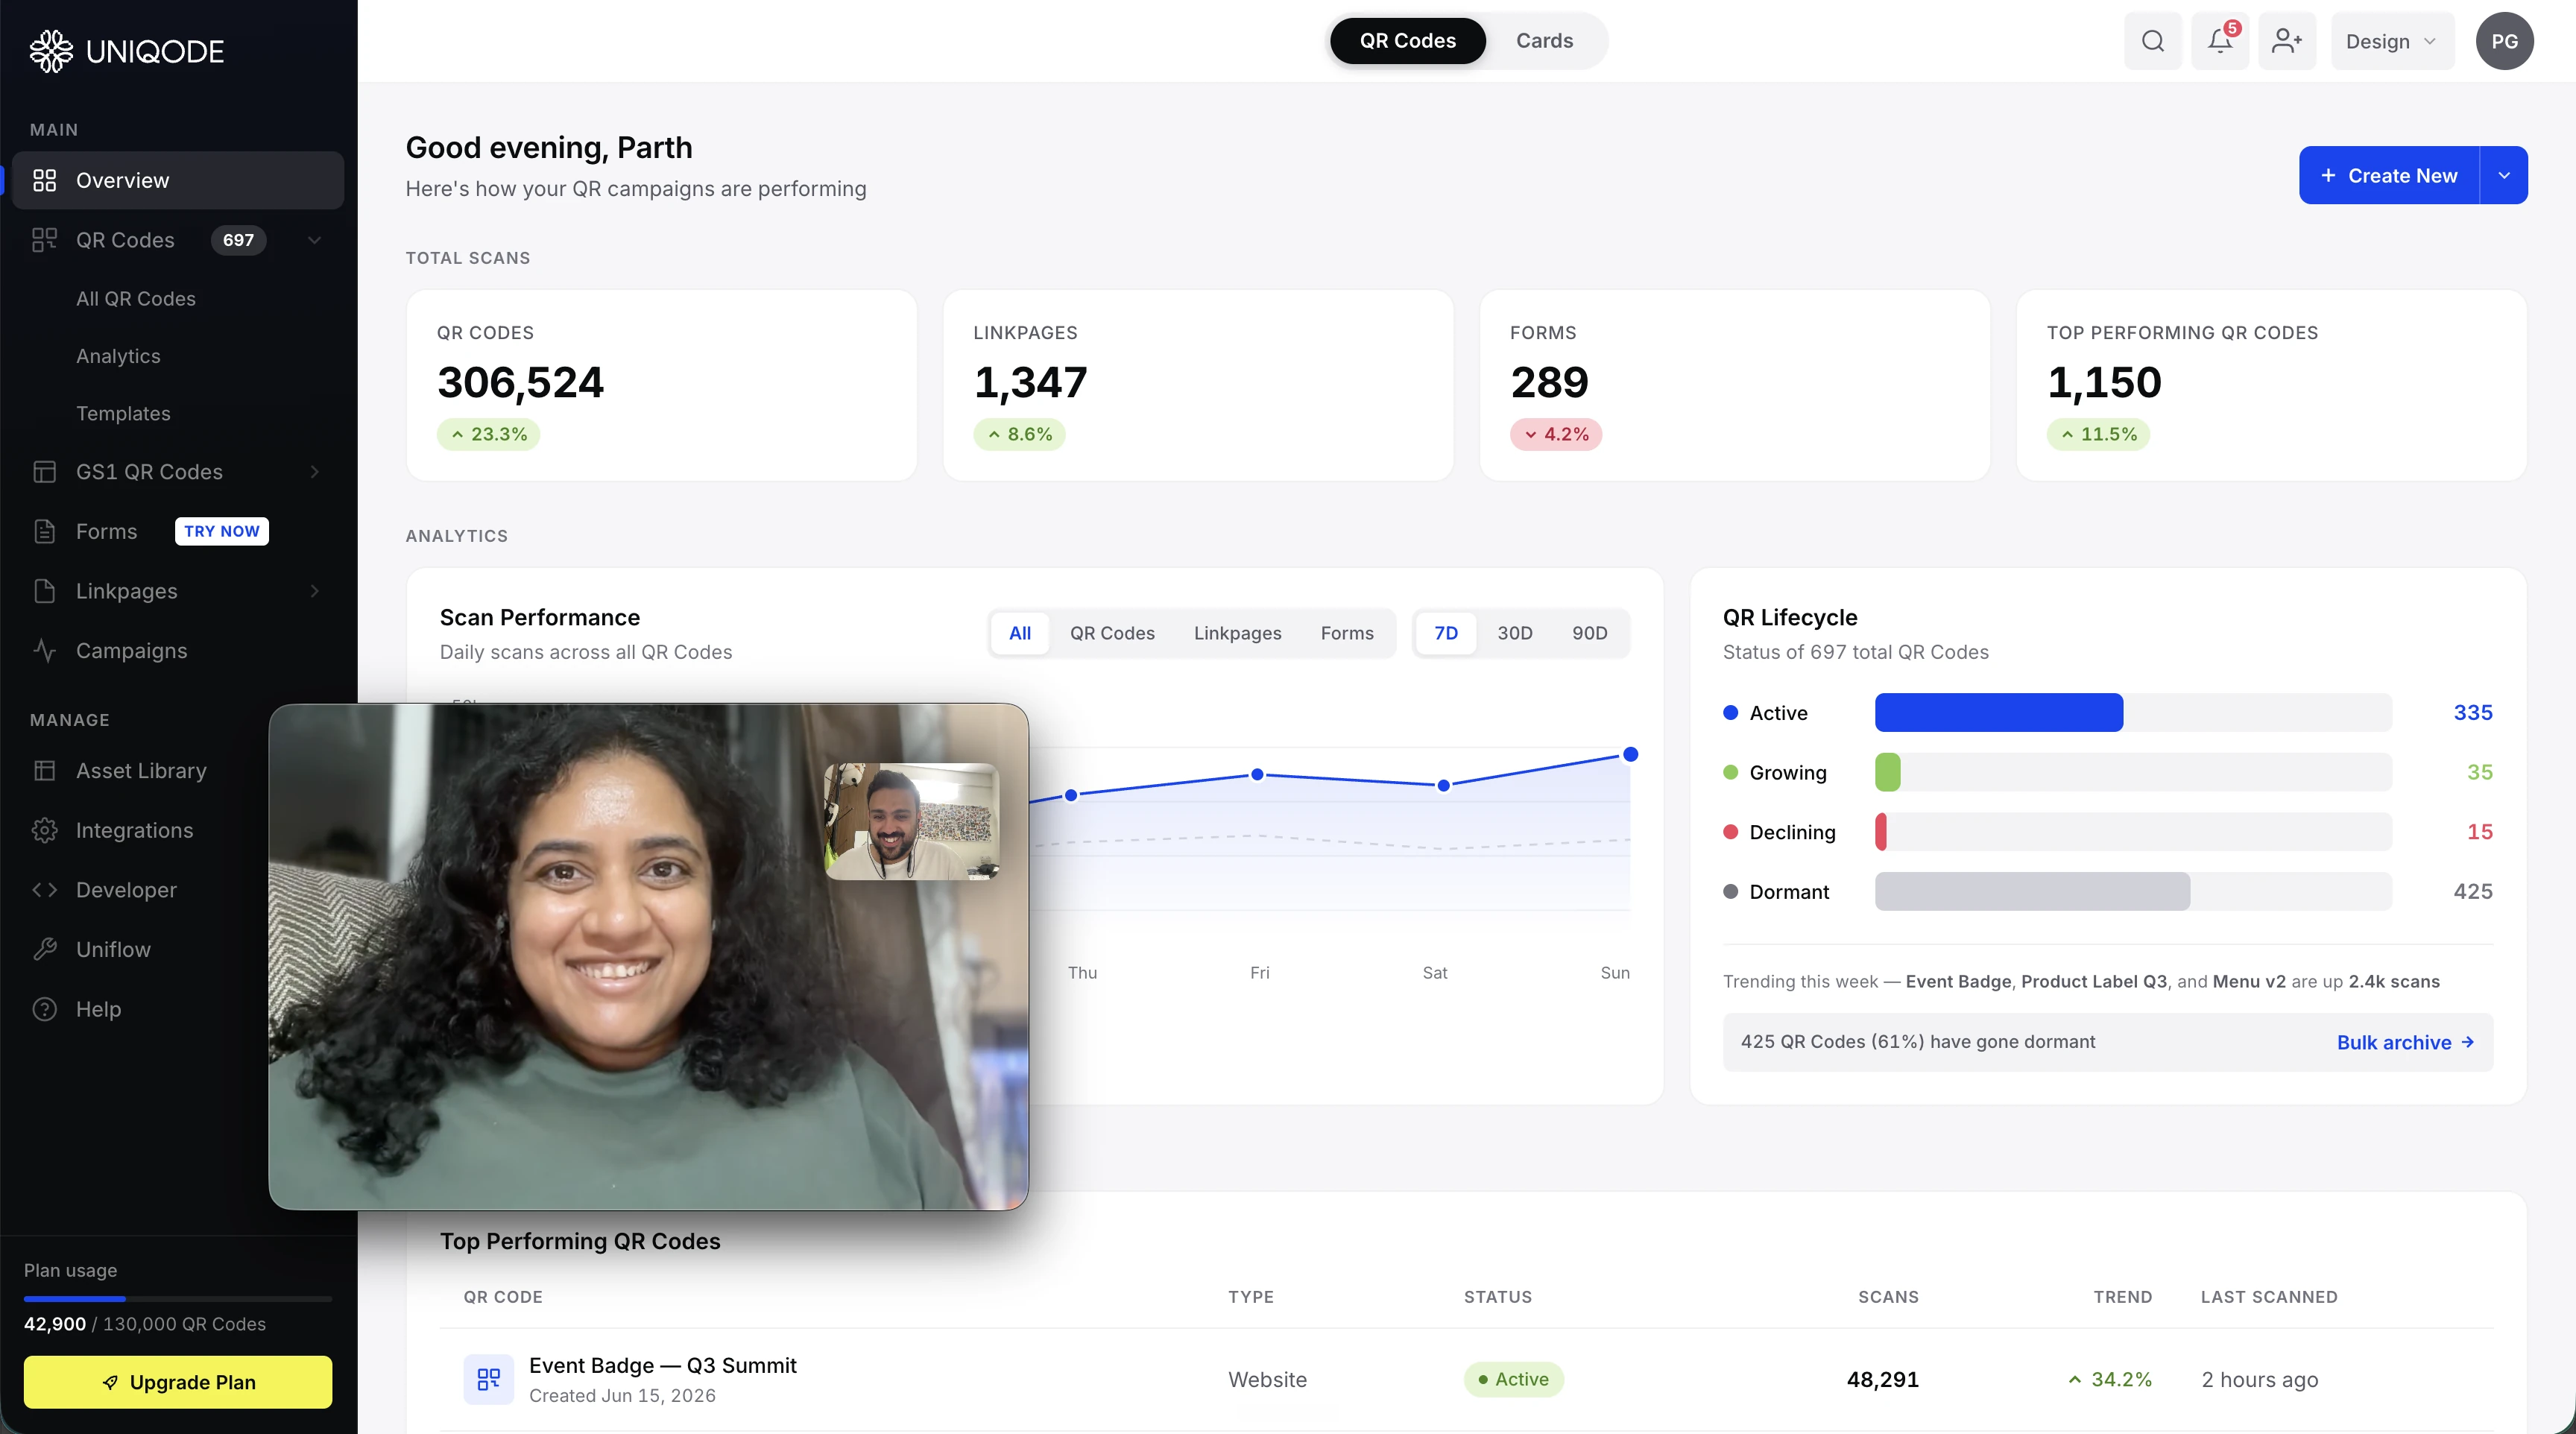2576x1434 pixels.
Task: Click the 697 count badge
Action: (x=238, y=240)
